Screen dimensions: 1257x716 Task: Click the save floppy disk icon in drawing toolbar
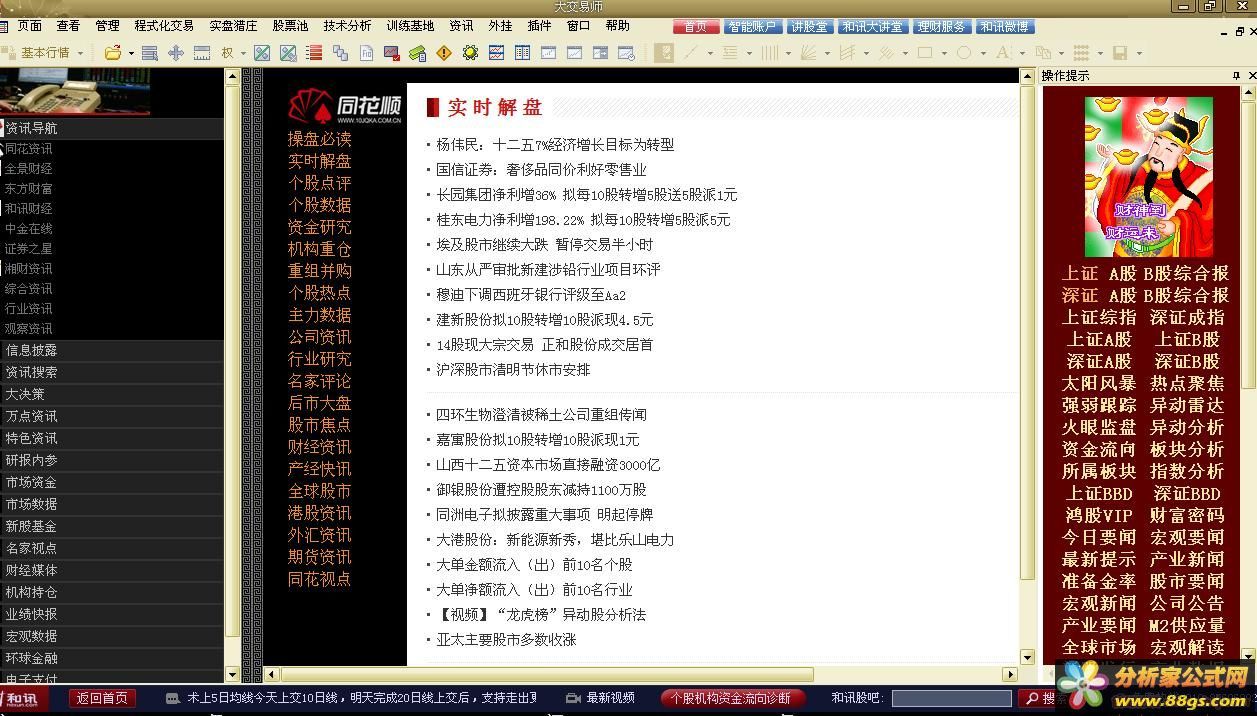[x=1120, y=53]
